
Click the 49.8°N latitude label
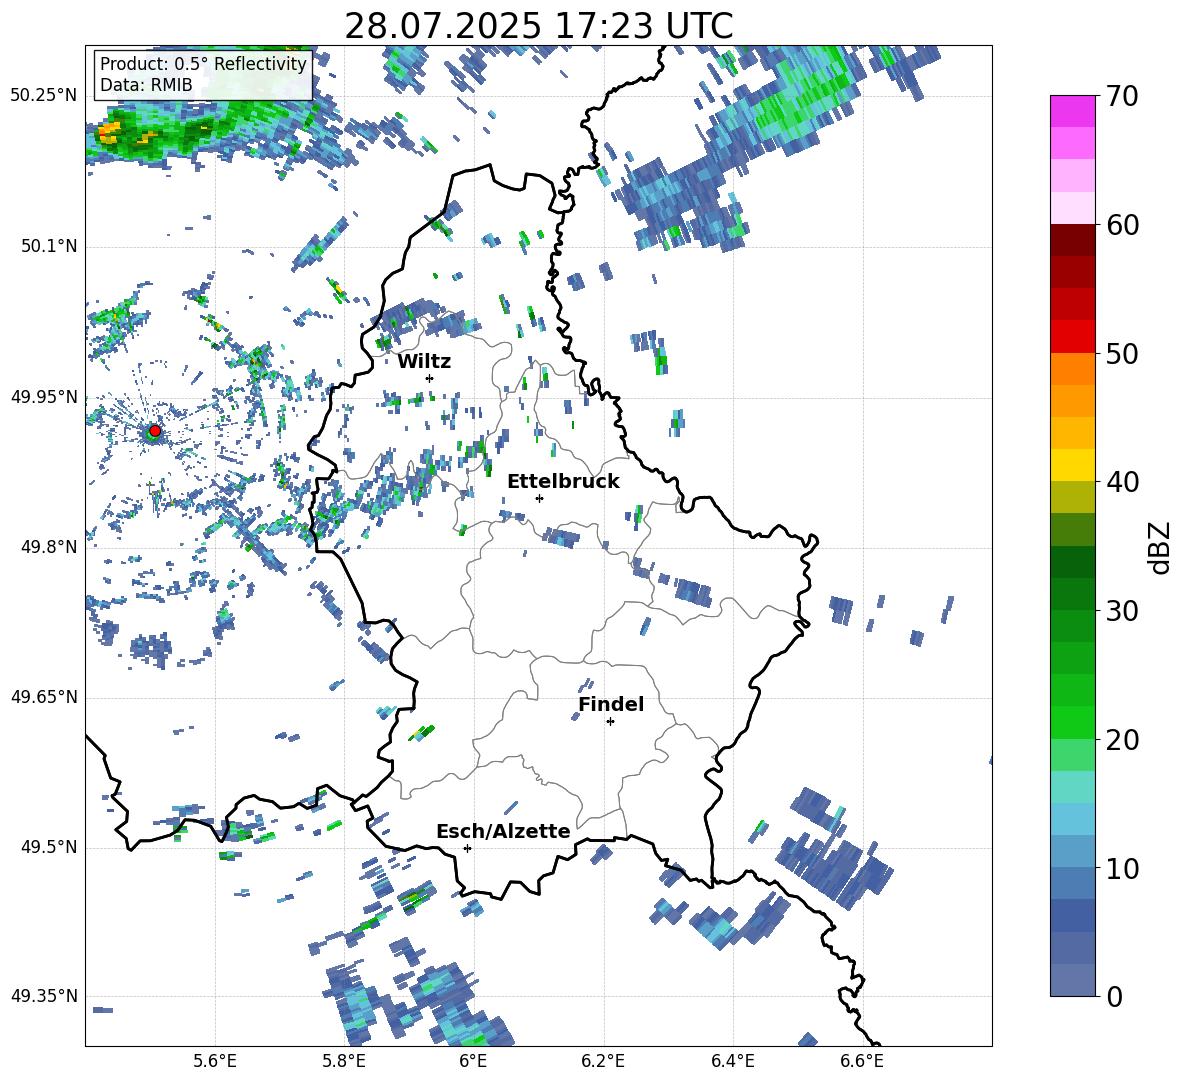pyautogui.click(x=49, y=547)
